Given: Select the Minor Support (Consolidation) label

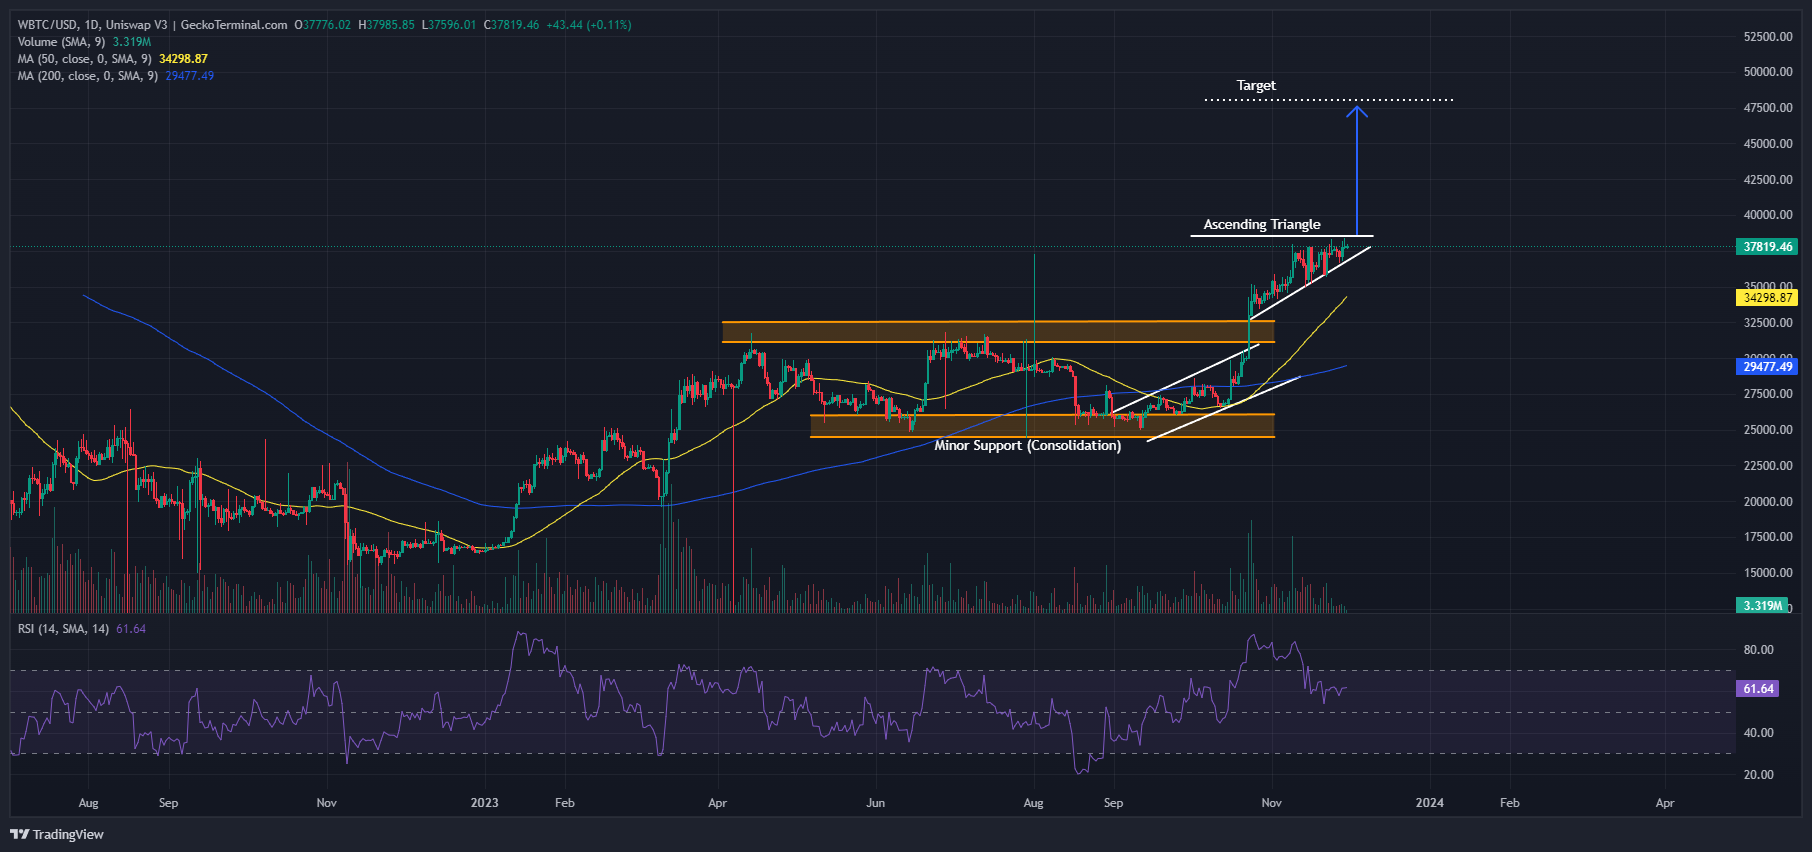Looking at the screenshot, I should click(x=1027, y=446).
